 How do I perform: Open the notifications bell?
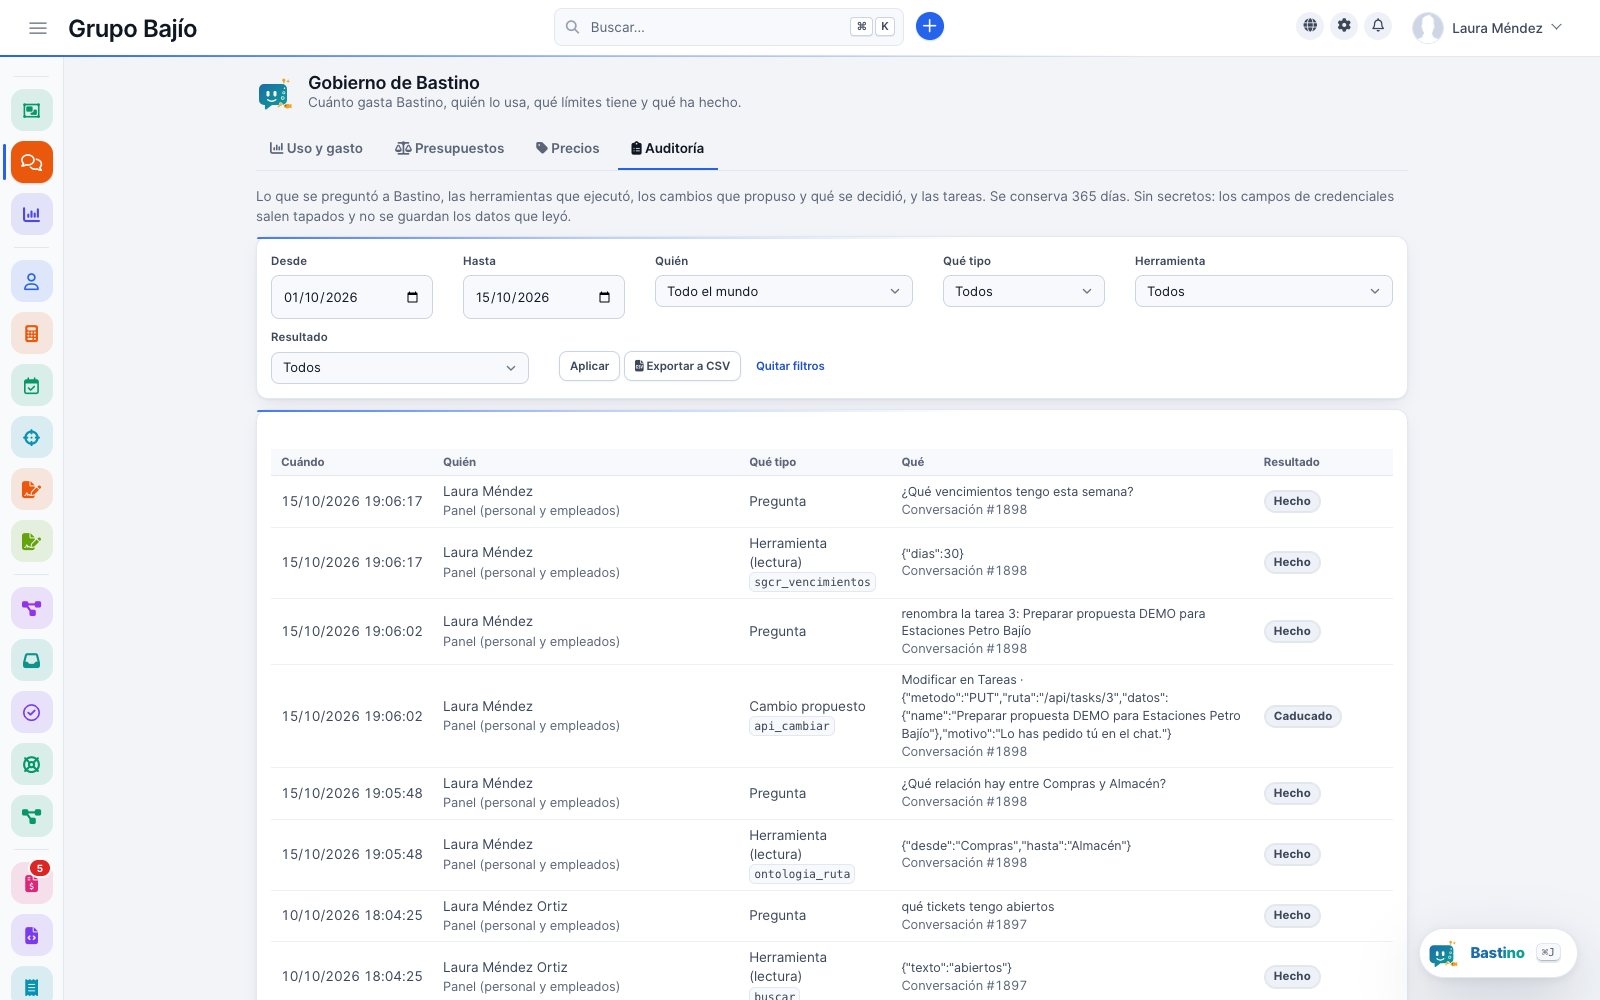click(1378, 26)
